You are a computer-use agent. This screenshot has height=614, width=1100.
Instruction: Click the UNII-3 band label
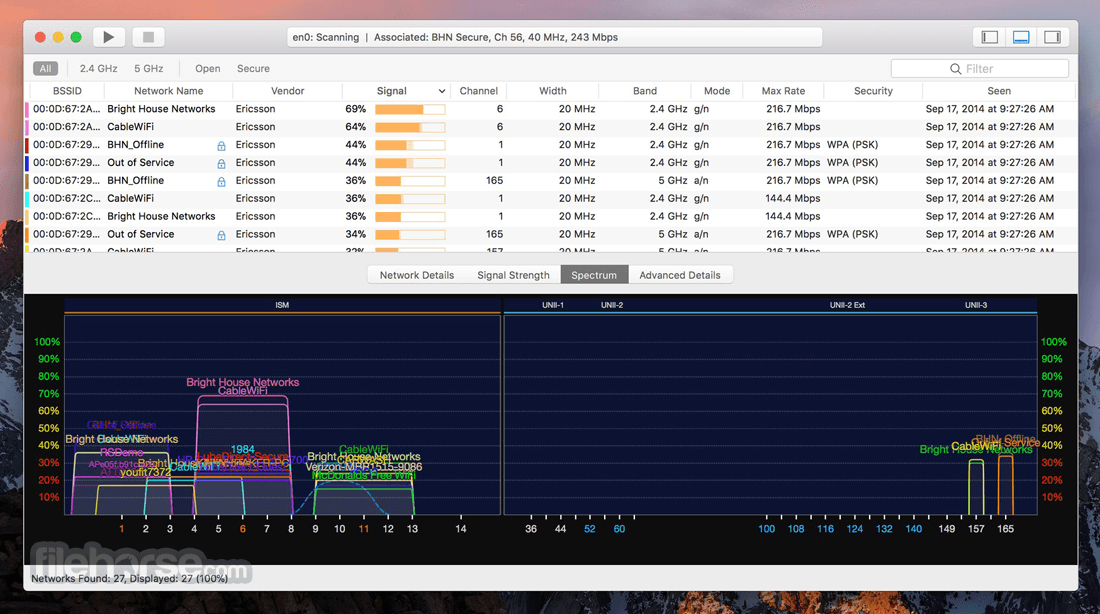(x=976, y=305)
